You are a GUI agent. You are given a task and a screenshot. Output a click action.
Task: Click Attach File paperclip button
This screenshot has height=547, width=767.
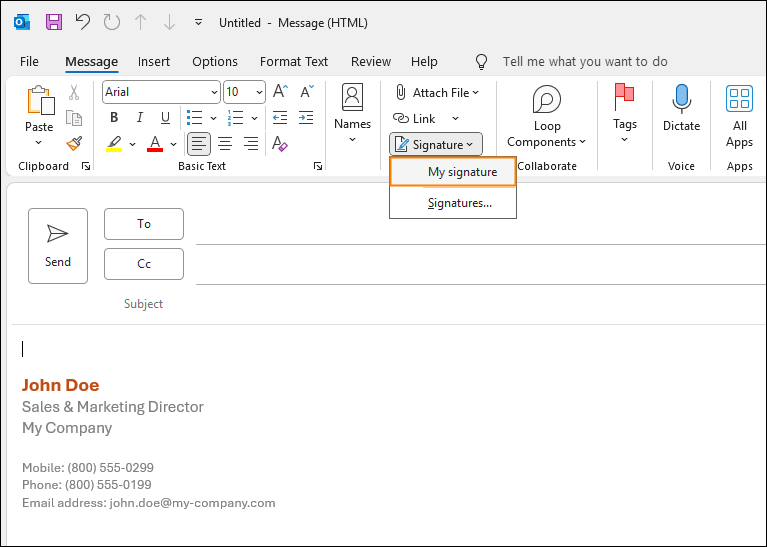[x=437, y=92]
